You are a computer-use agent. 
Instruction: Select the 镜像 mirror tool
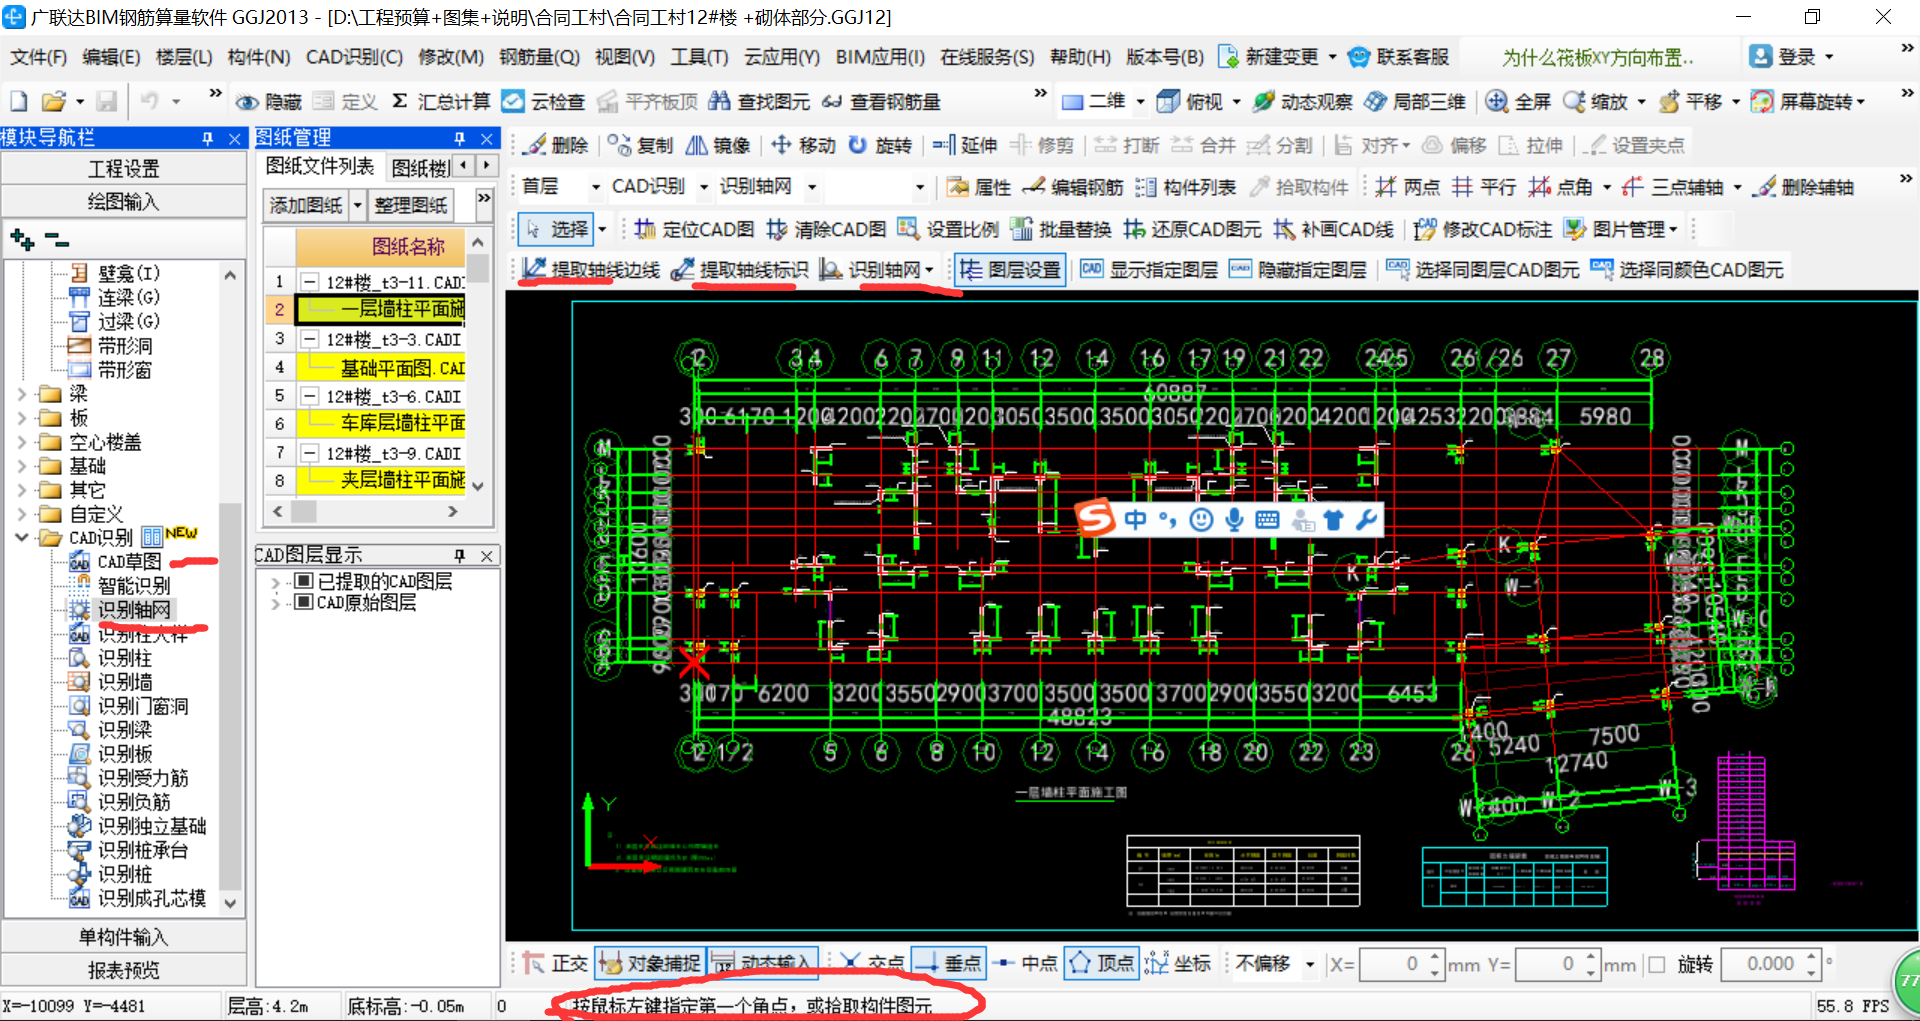coord(718,145)
